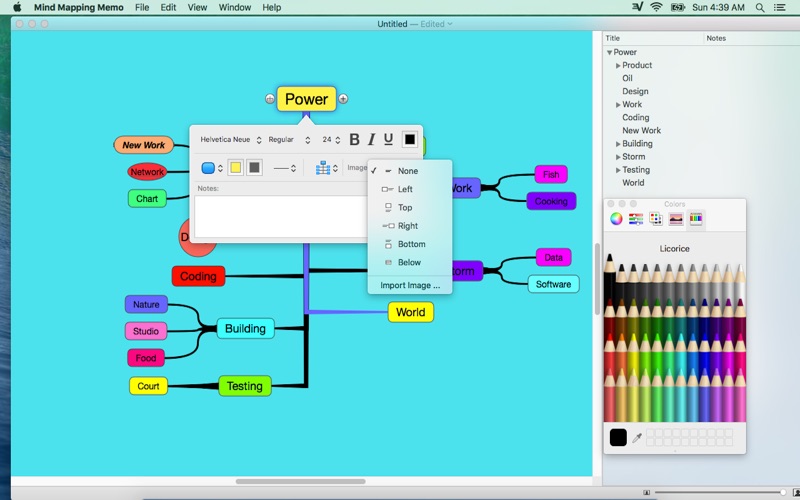Open the yellow node fill color well
This screenshot has width=800, height=500.
click(x=235, y=167)
